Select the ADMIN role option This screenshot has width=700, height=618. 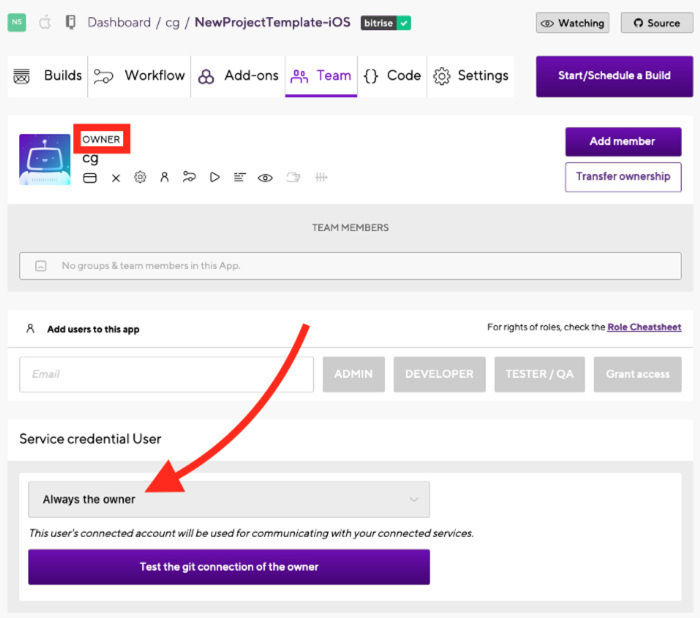(x=354, y=374)
